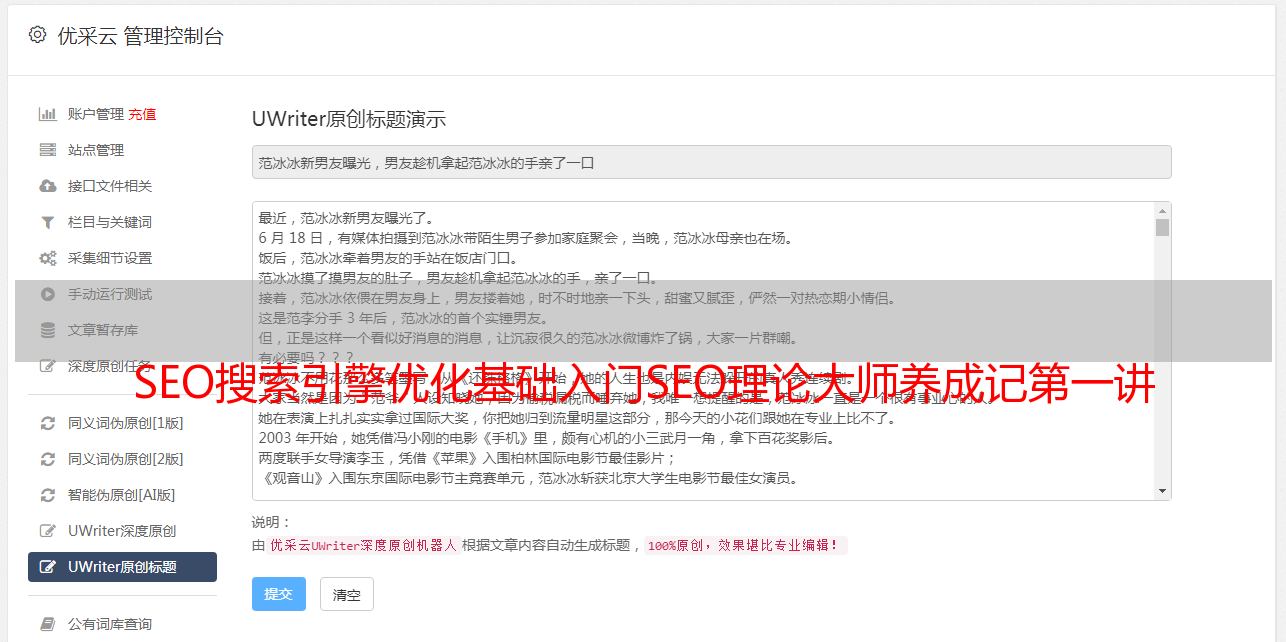Click the line 饭后，范冰冰牵着男友的手站在饭店门口。
This screenshot has height=642, width=1286.
click(x=387, y=258)
